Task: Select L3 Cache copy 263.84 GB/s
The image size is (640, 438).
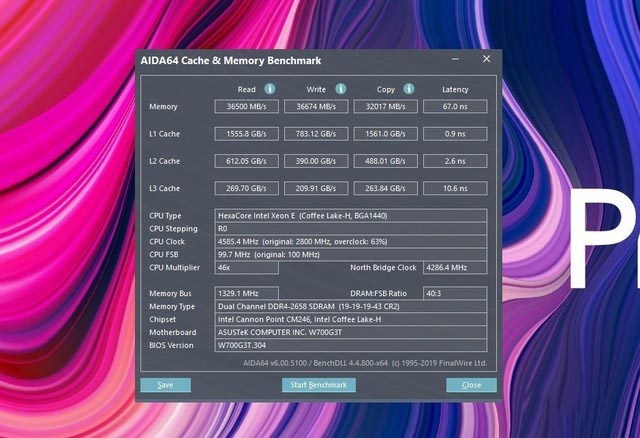Action: (x=385, y=188)
